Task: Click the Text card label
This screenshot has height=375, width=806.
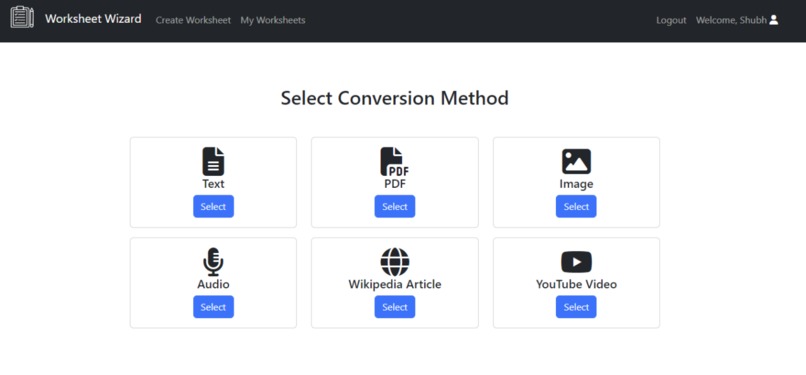Action: [213, 184]
